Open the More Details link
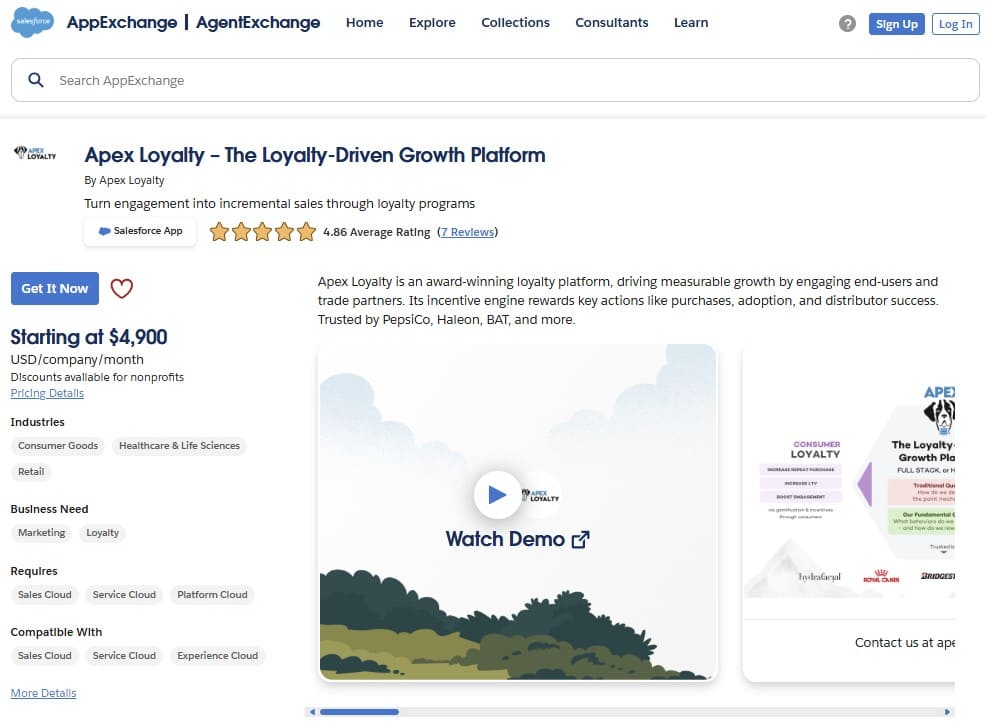The height and width of the screenshot is (725, 986). coord(43,693)
